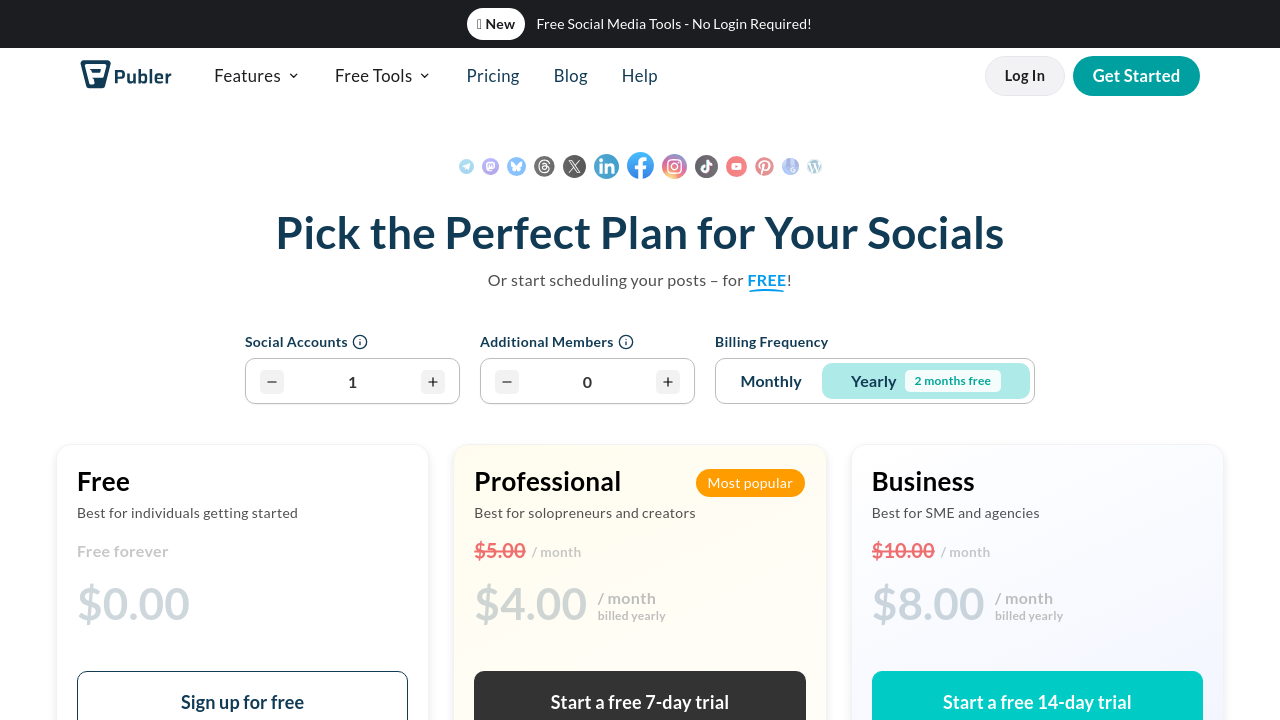Click the Log In button
Screen dimensions: 1280x720
(1024, 76)
